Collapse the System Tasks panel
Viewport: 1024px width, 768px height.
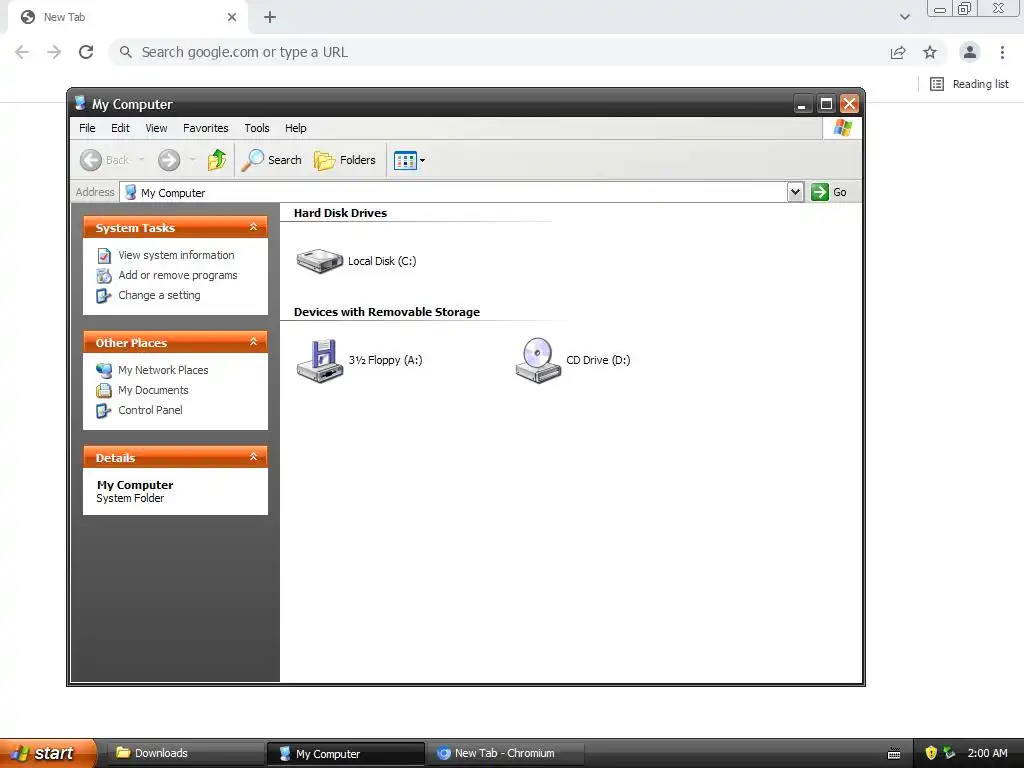253,227
